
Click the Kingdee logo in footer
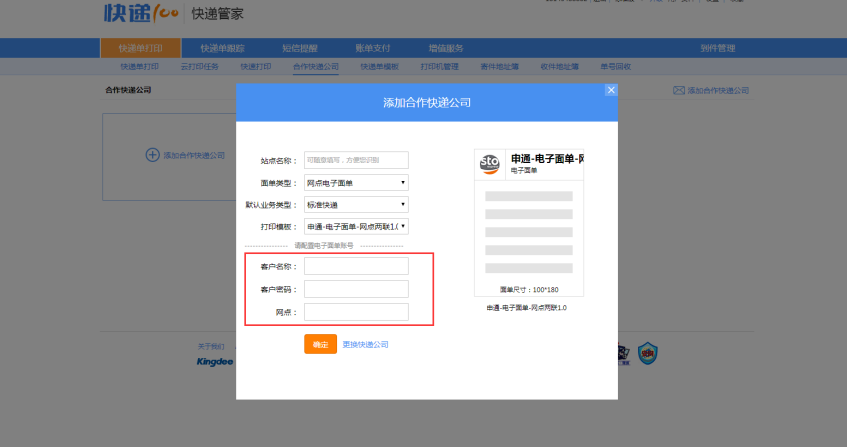[214, 361]
